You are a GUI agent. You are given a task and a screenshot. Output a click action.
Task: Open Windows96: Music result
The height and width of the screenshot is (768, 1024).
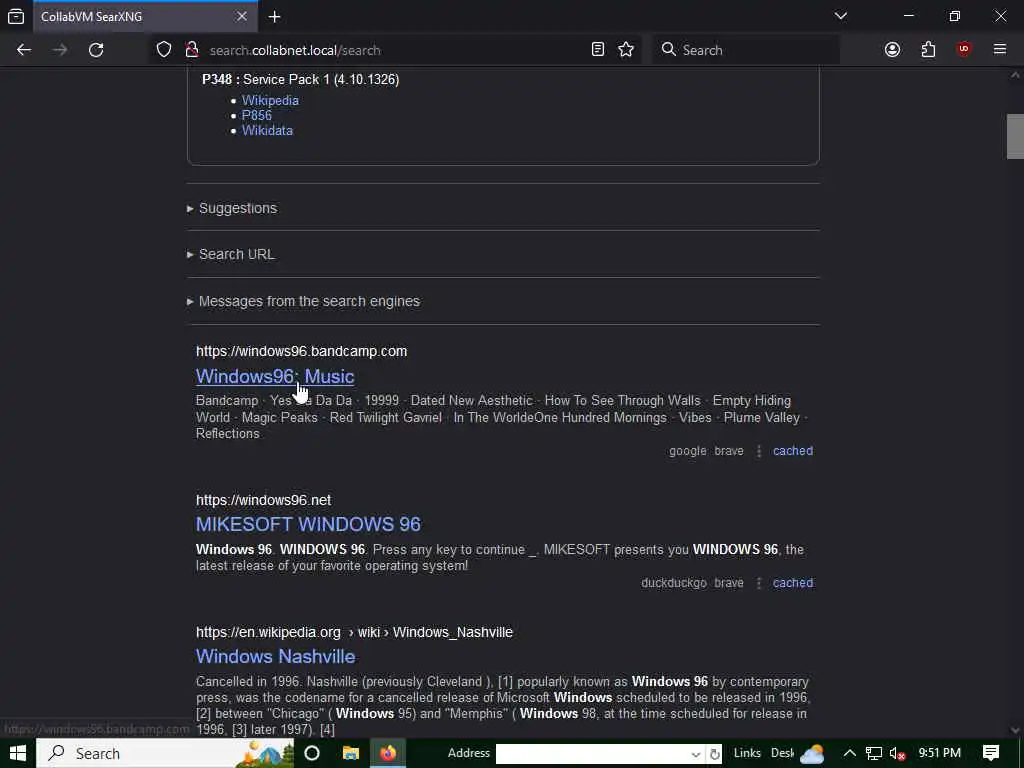click(275, 376)
